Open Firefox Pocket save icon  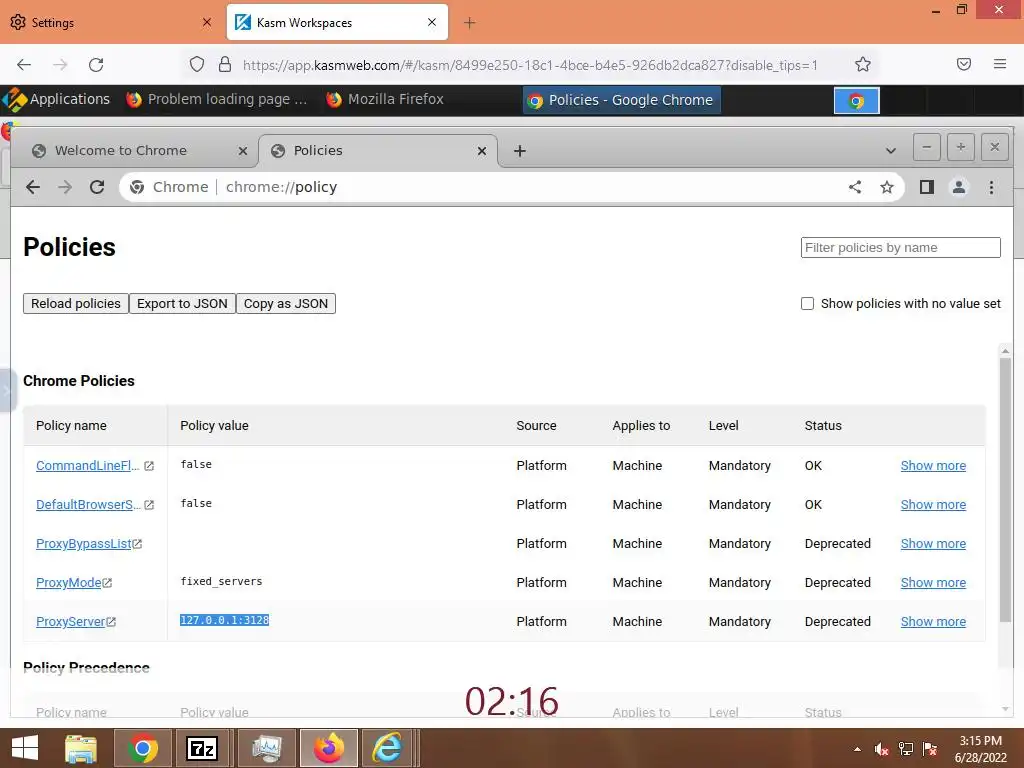point(963,64)
